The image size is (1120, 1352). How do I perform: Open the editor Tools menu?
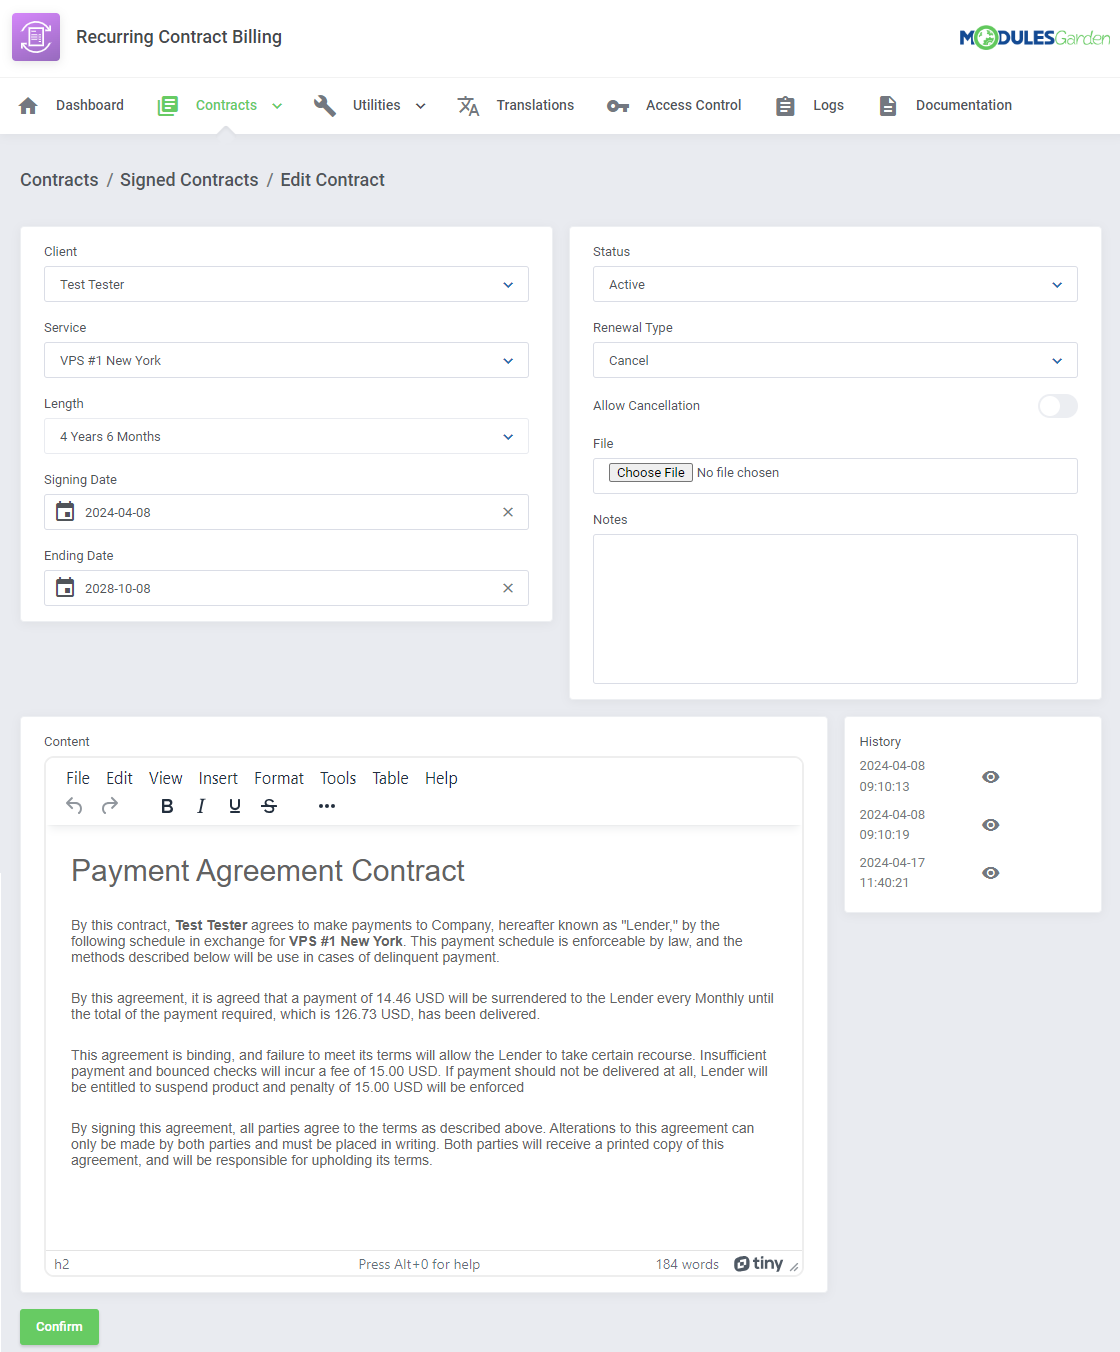[338, 778]
